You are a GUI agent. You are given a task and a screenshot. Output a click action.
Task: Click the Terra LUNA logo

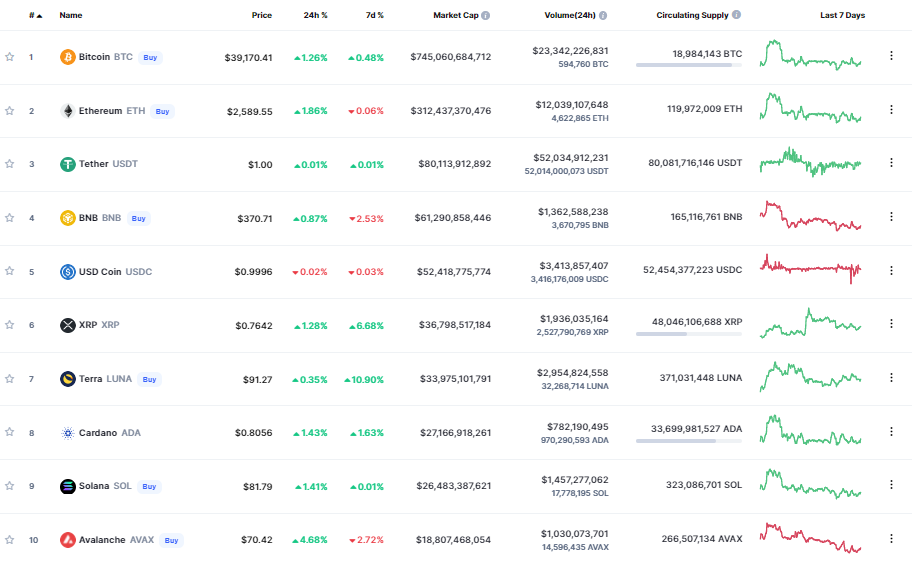pyautogui.click(x=67, y=379)
